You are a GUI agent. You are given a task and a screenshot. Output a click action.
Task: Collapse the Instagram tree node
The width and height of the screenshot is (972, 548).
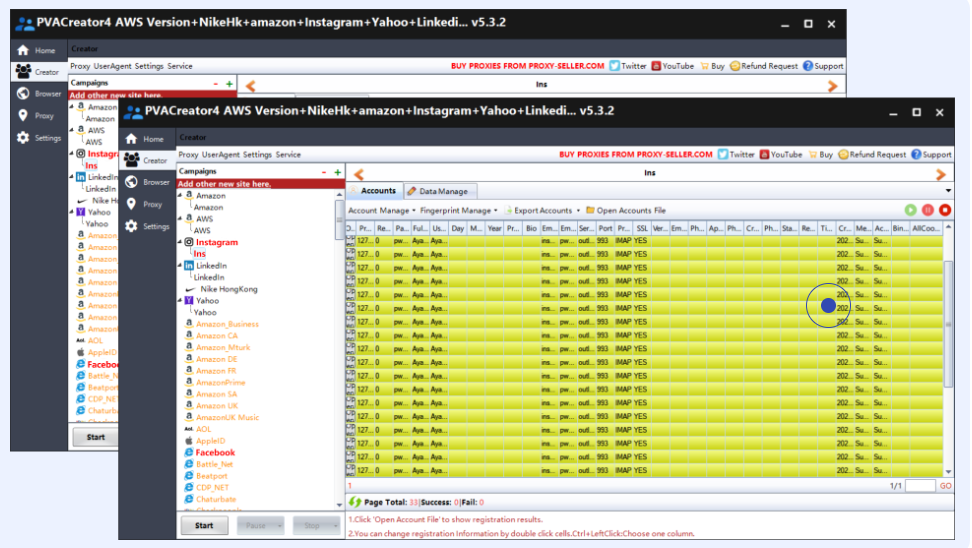click(180, 242)
